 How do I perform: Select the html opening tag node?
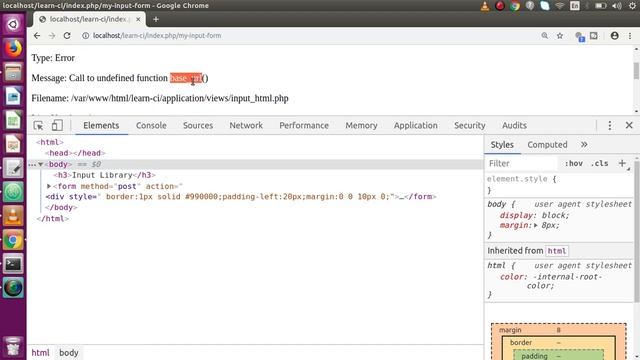point(50,142)
